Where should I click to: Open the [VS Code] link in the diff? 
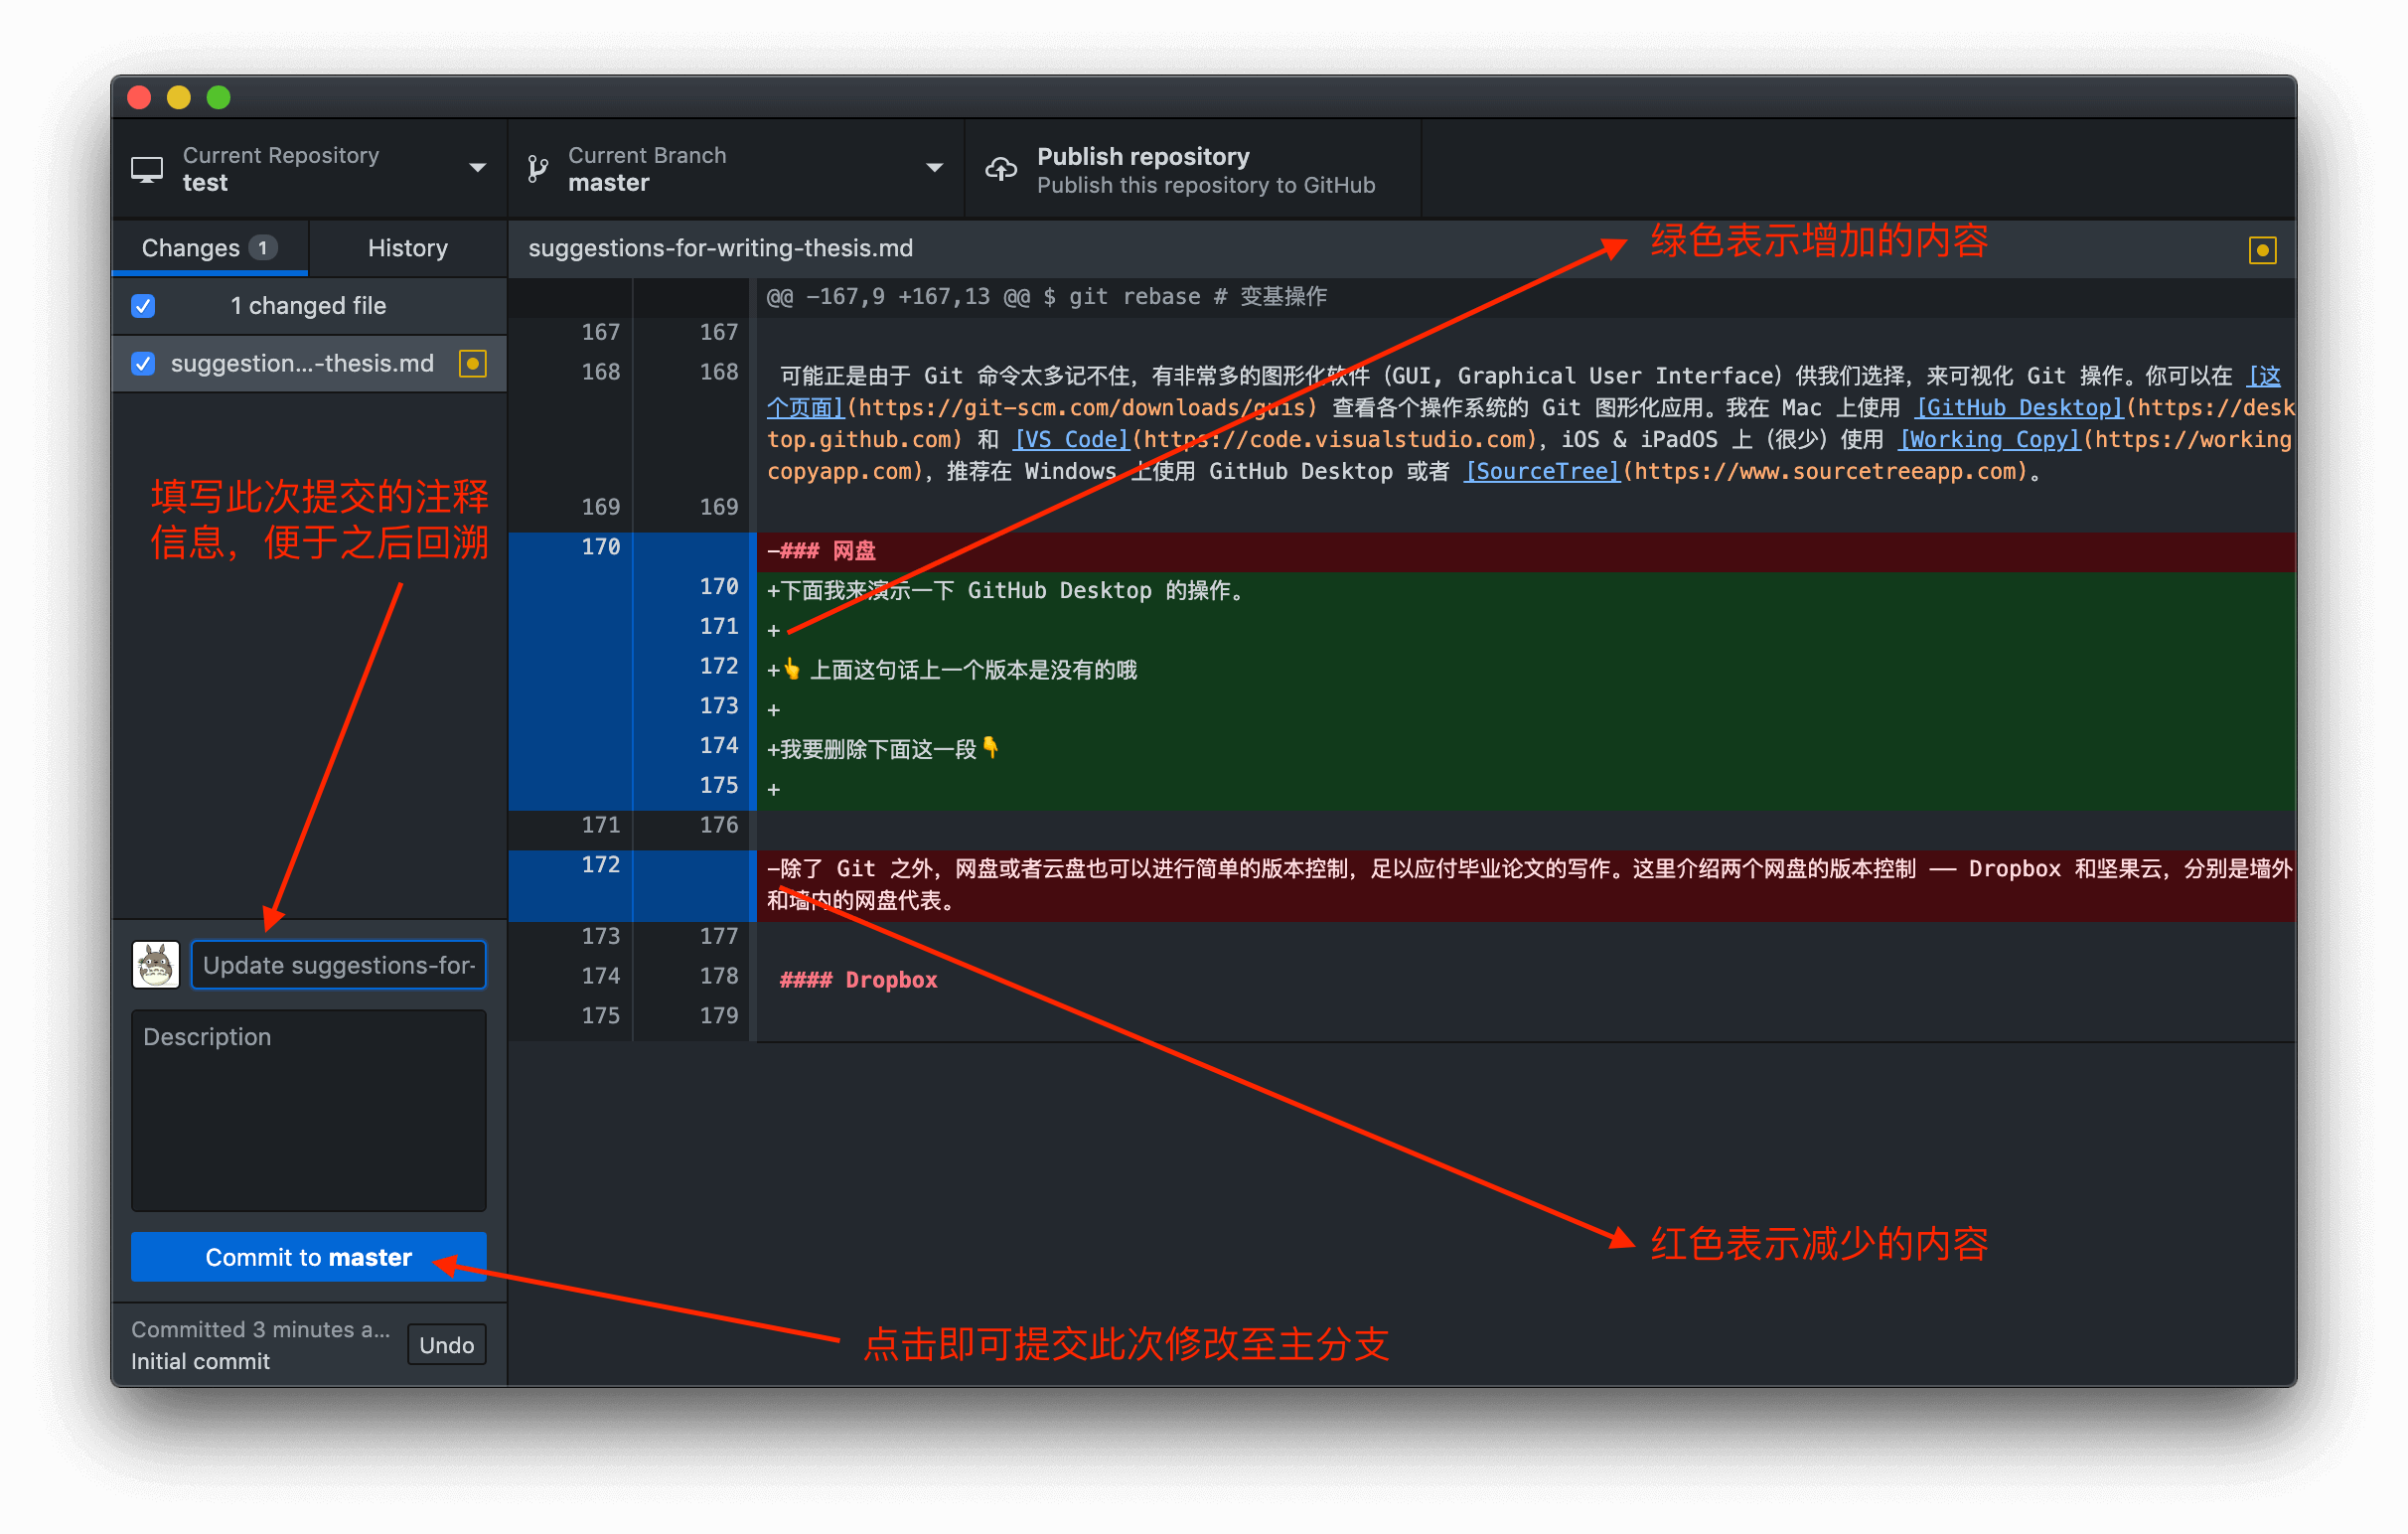point(1072,440)
